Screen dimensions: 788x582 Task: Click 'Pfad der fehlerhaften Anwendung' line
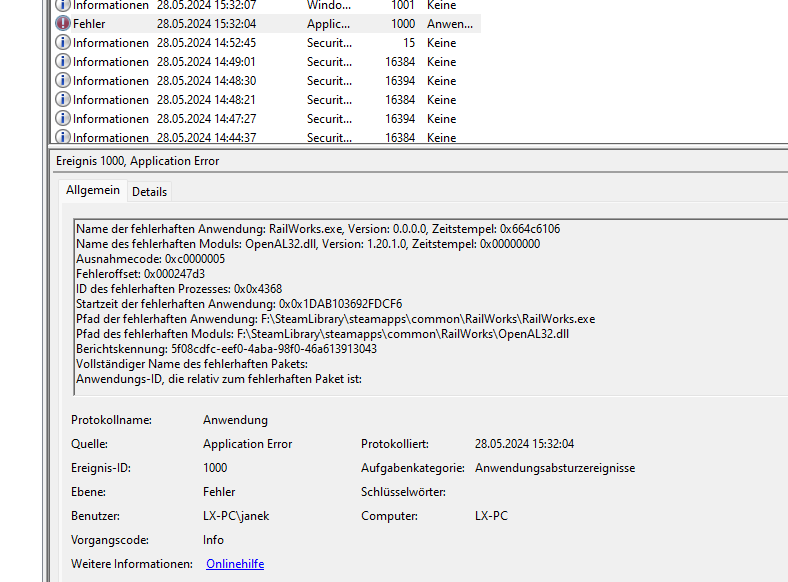coord(336,319)
